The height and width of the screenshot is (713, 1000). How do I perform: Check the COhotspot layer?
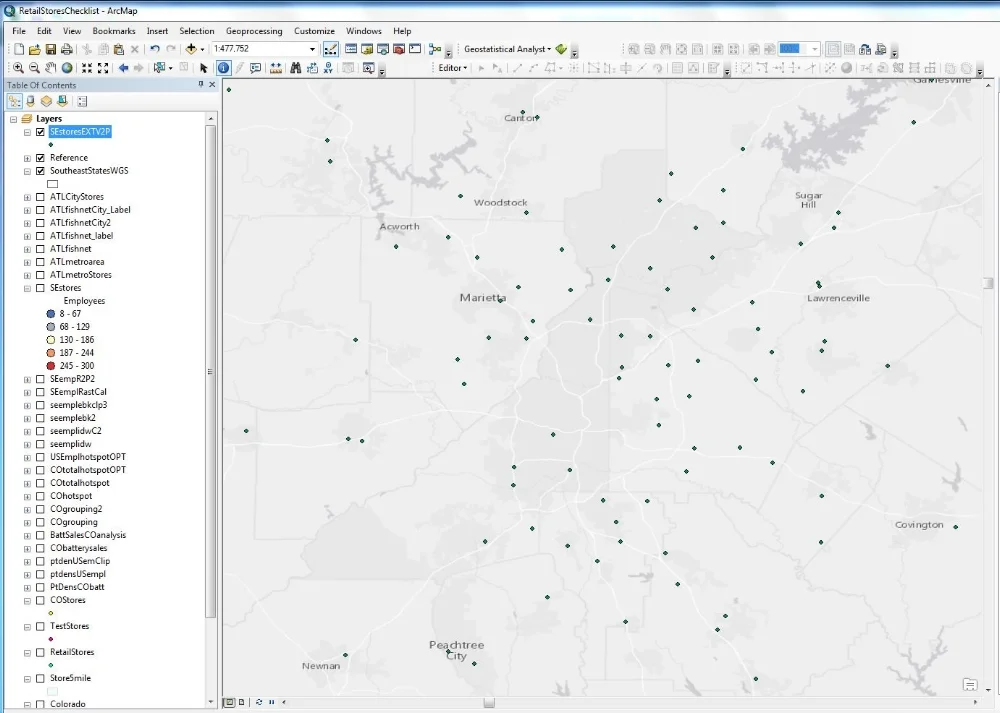click(40, 496)
